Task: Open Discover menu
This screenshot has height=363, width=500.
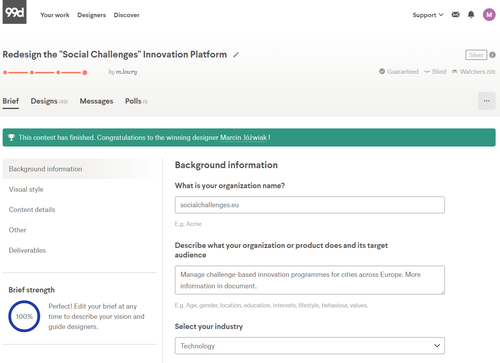Action: (x=127, y=15)
